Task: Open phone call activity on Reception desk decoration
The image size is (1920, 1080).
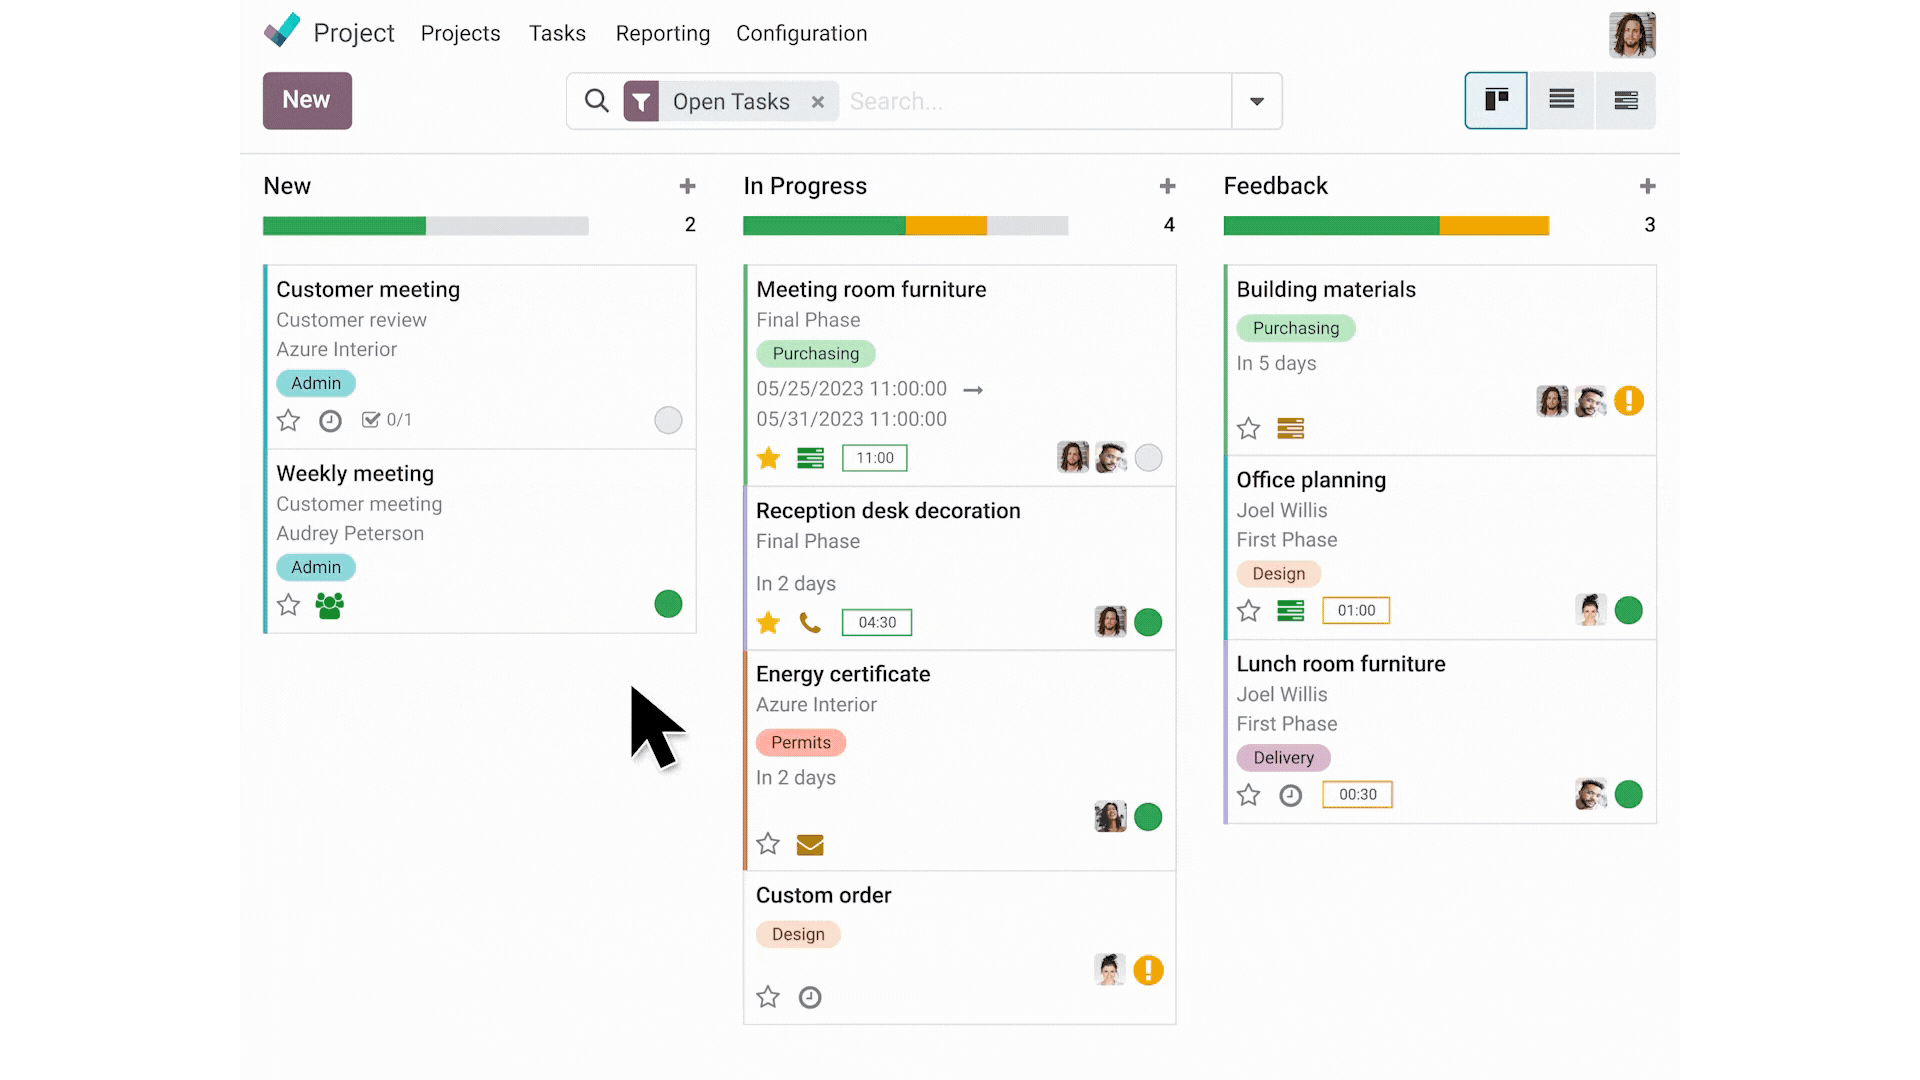Action: (810, 623)
